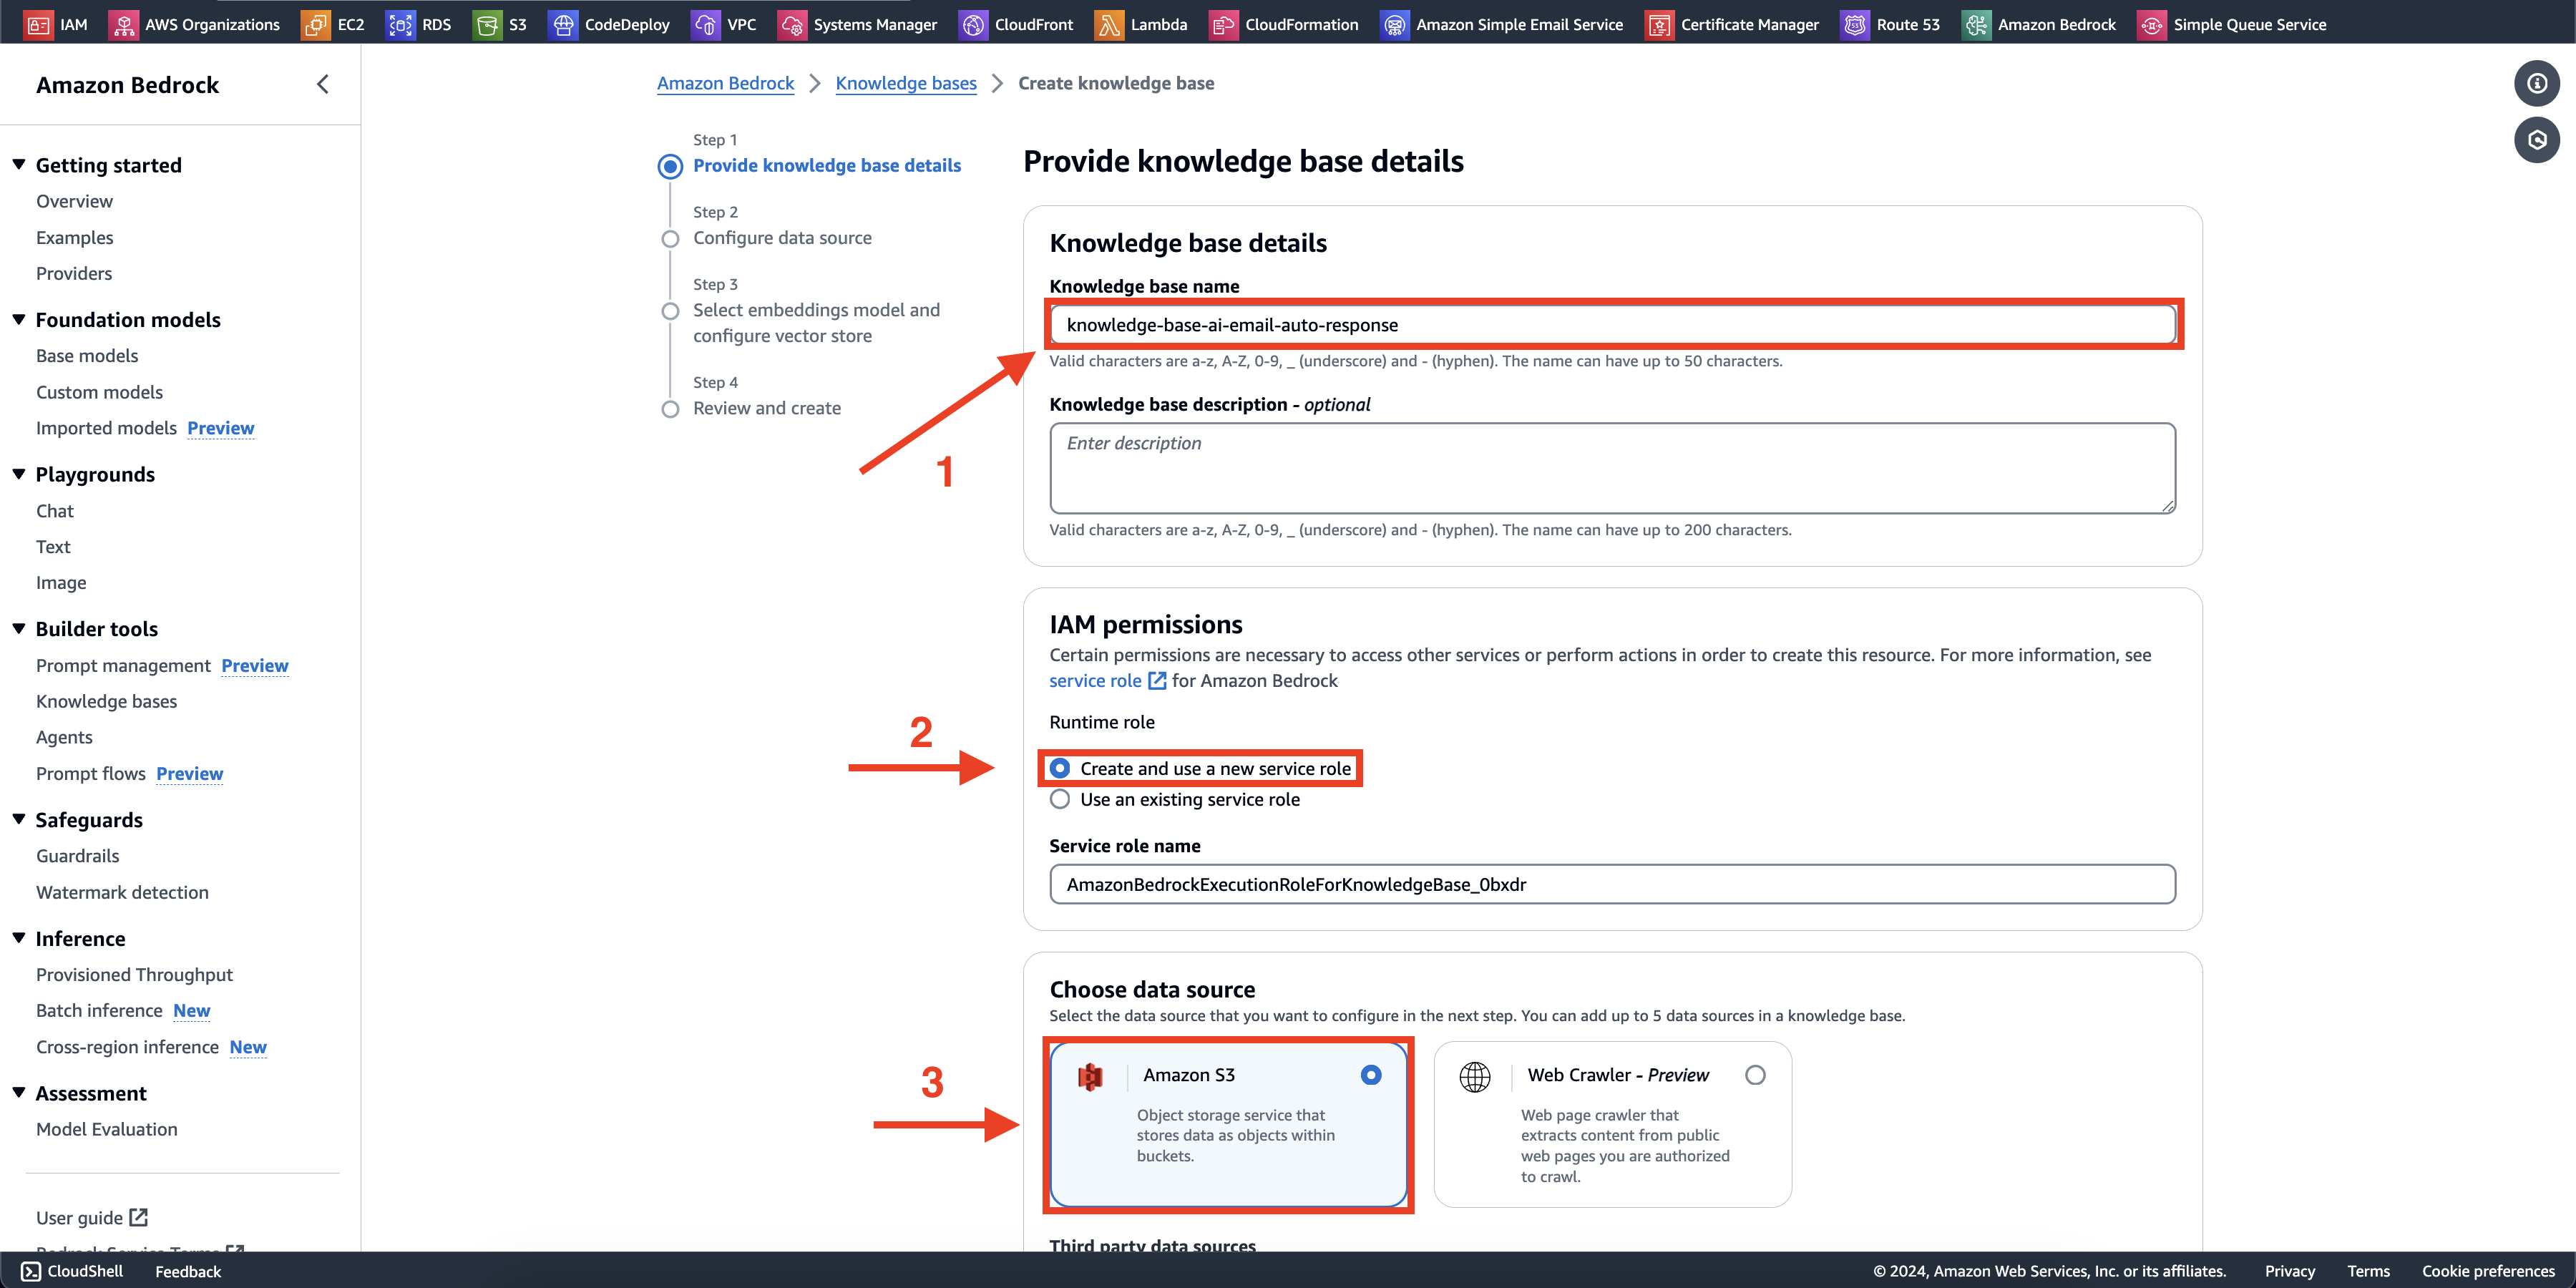
Task: Collapse the Amazon Bedrock side navigation
Action: [322, 84]
